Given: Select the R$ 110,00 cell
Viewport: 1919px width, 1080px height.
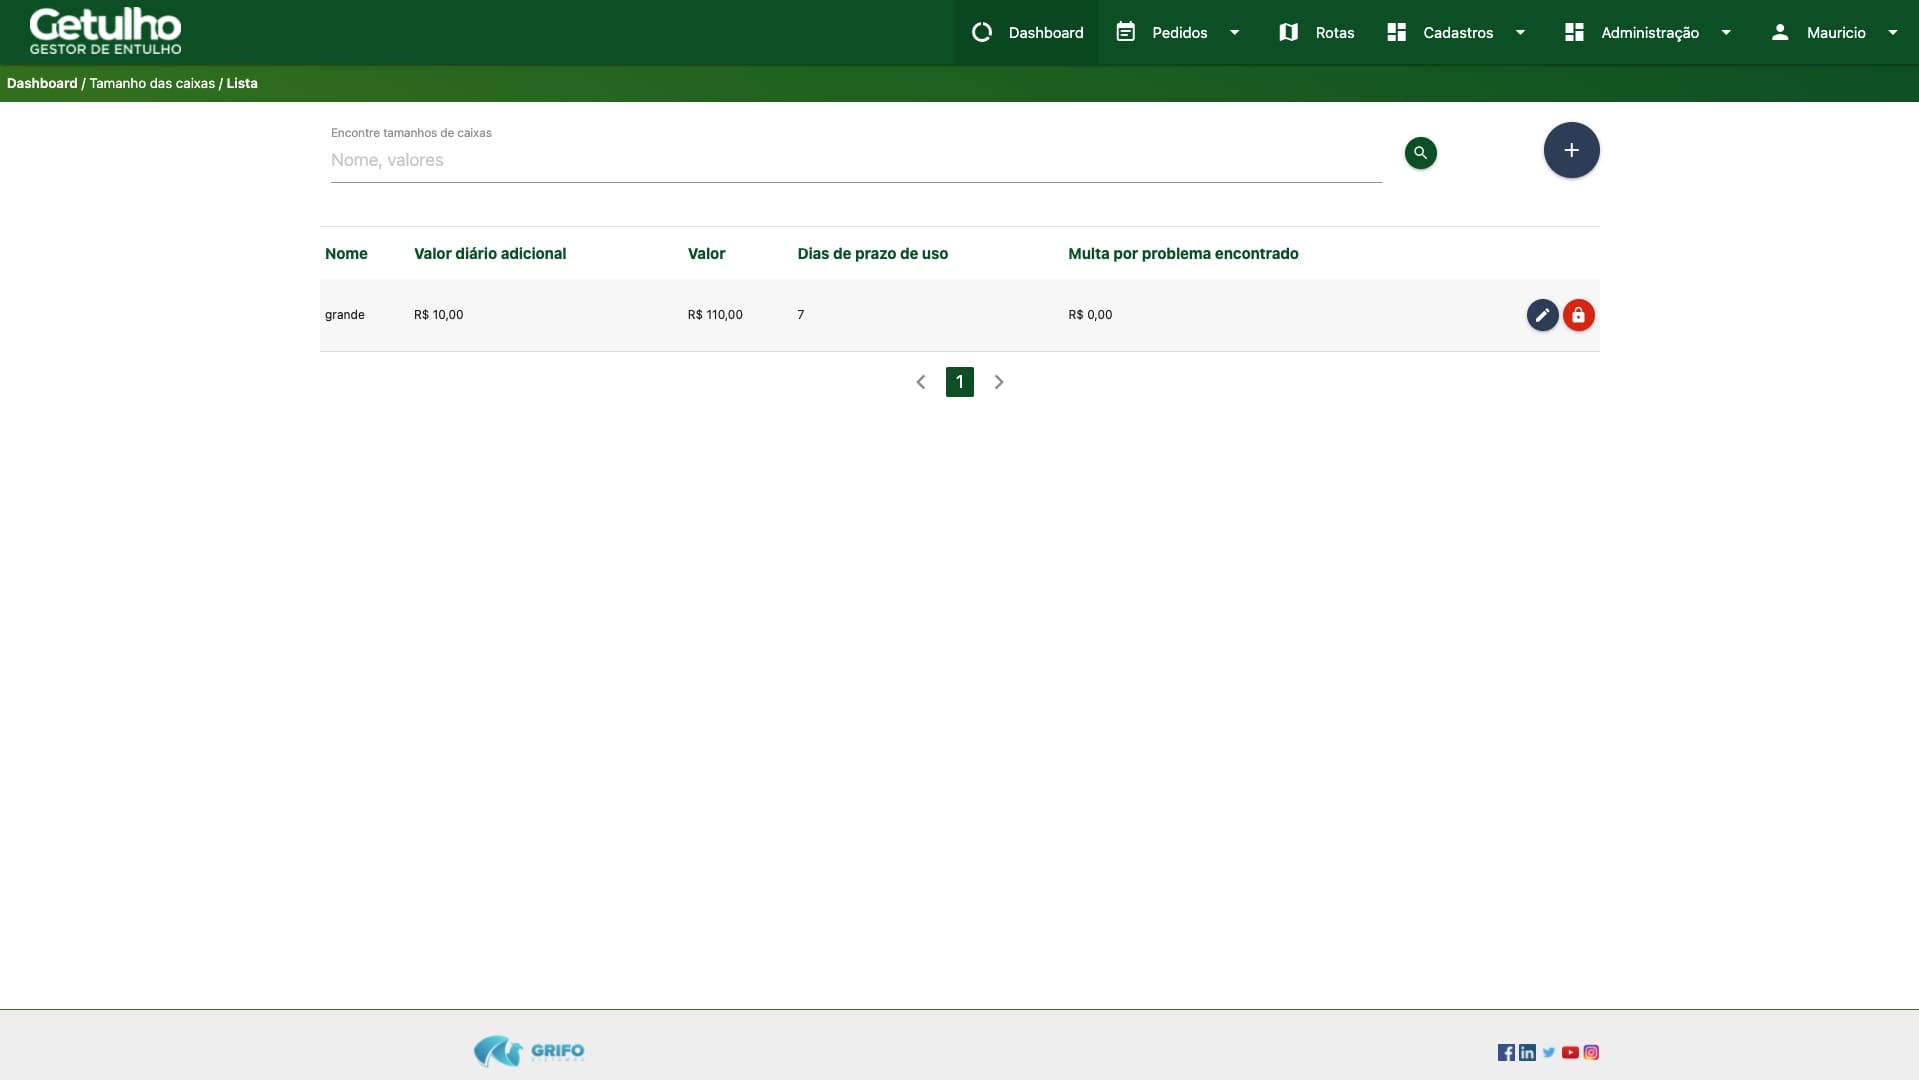Looking at the screenshot, I should coord(715,315).
